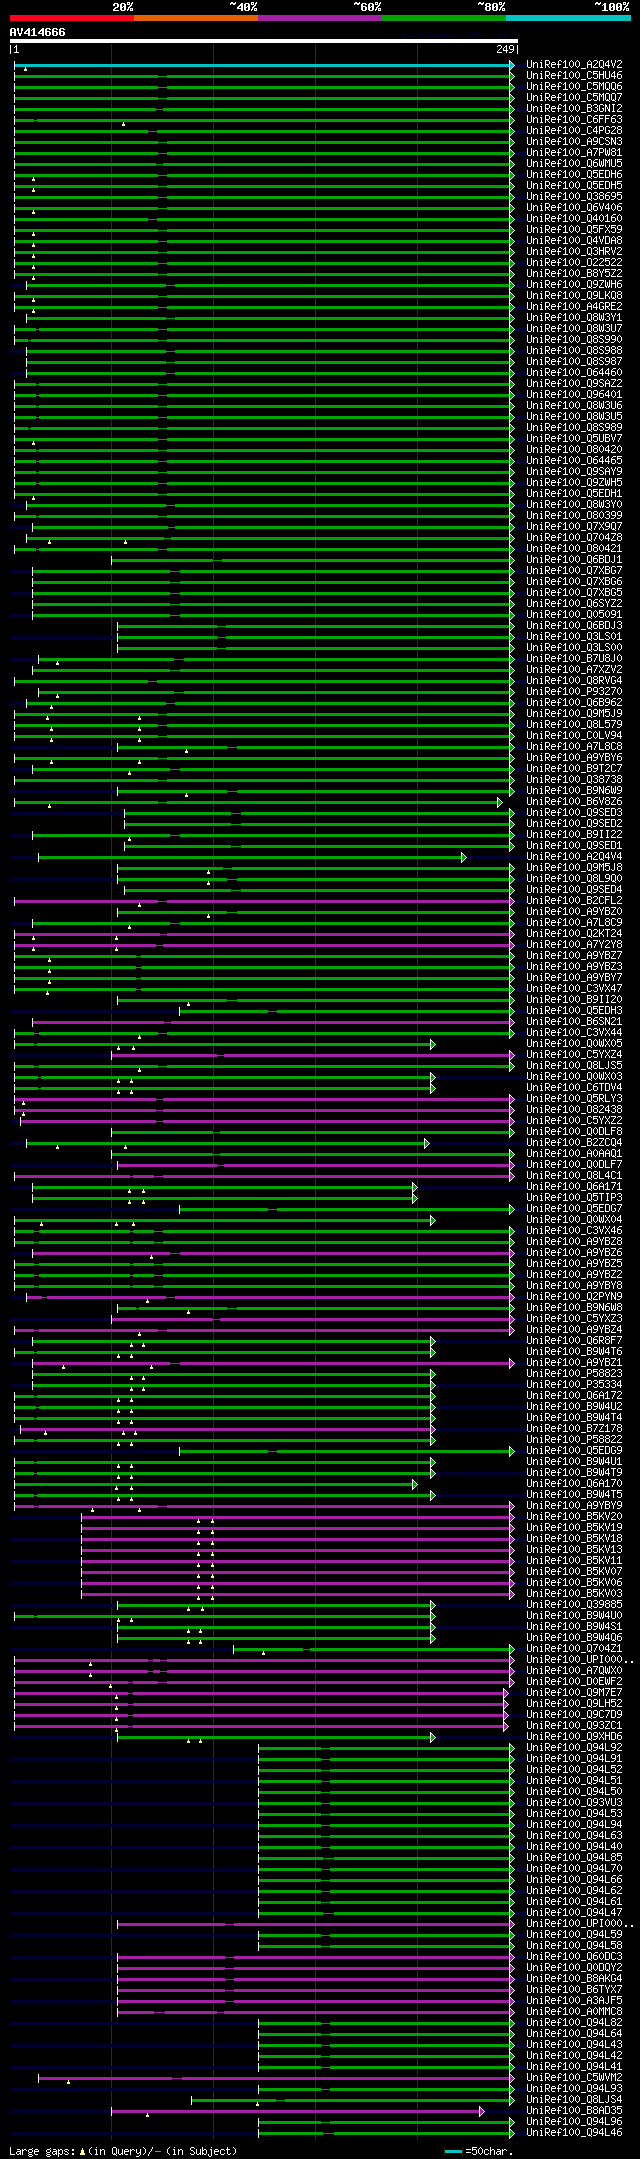Click hit label UniRef100_B5KV03
Viewport: 640px width, 2159px height.
point(574,1594)
